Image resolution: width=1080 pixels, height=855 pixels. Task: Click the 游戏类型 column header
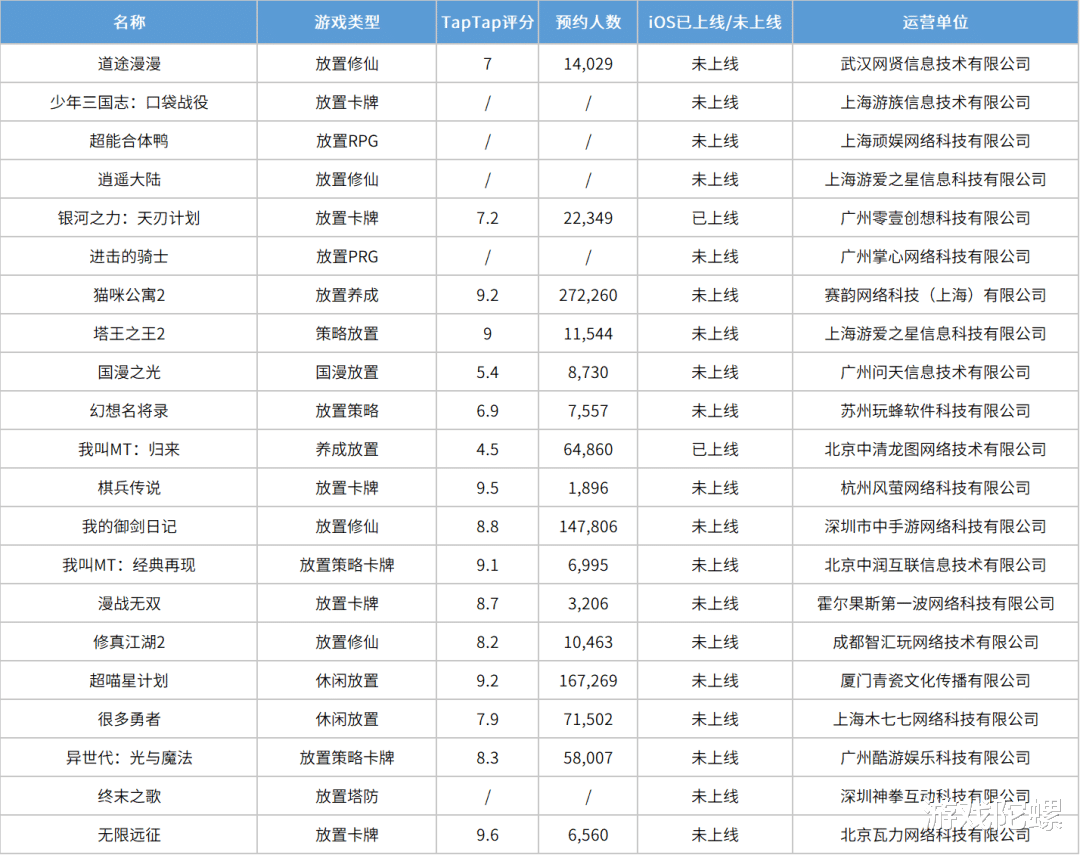(x=347, y=22)
